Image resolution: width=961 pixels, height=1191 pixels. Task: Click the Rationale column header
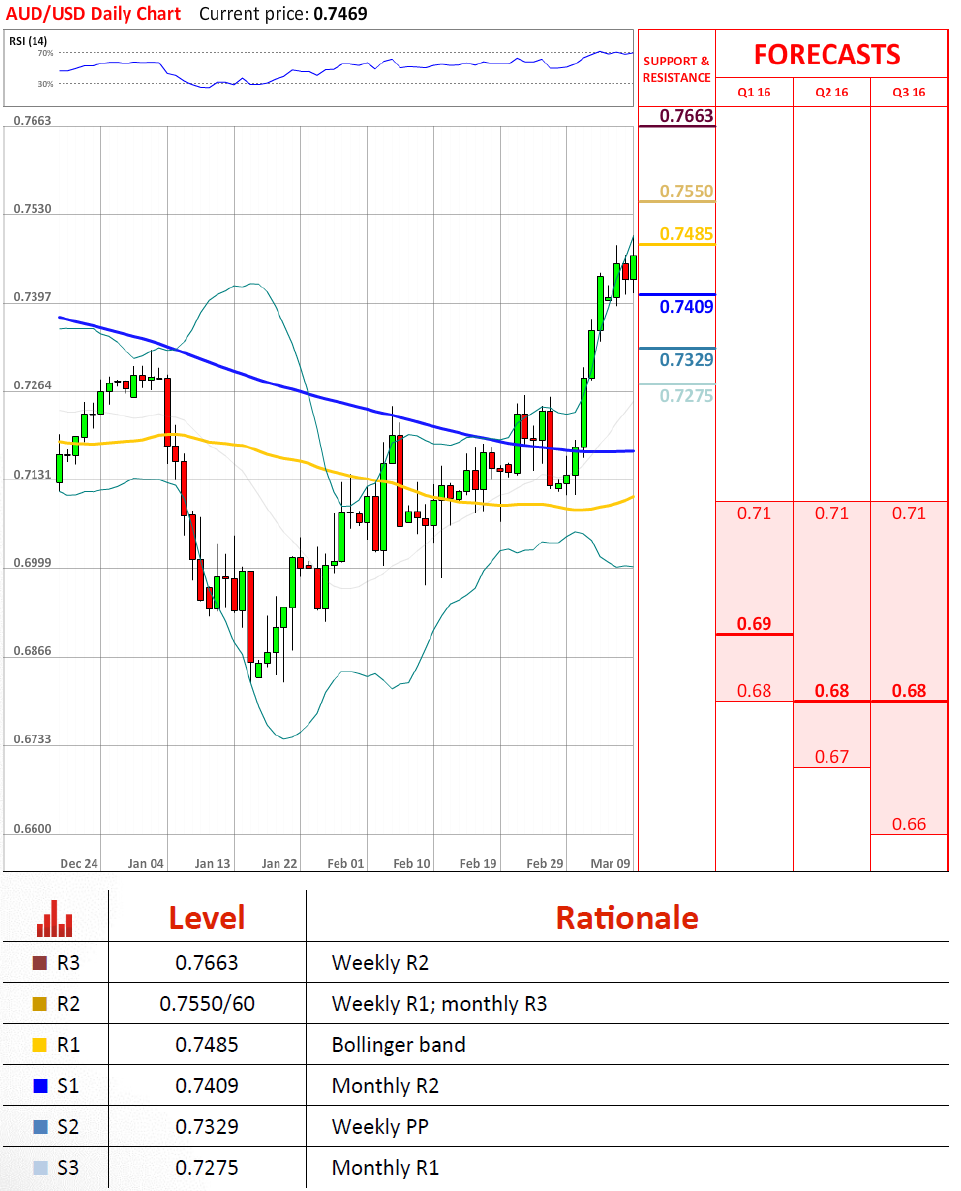point(627,918)
